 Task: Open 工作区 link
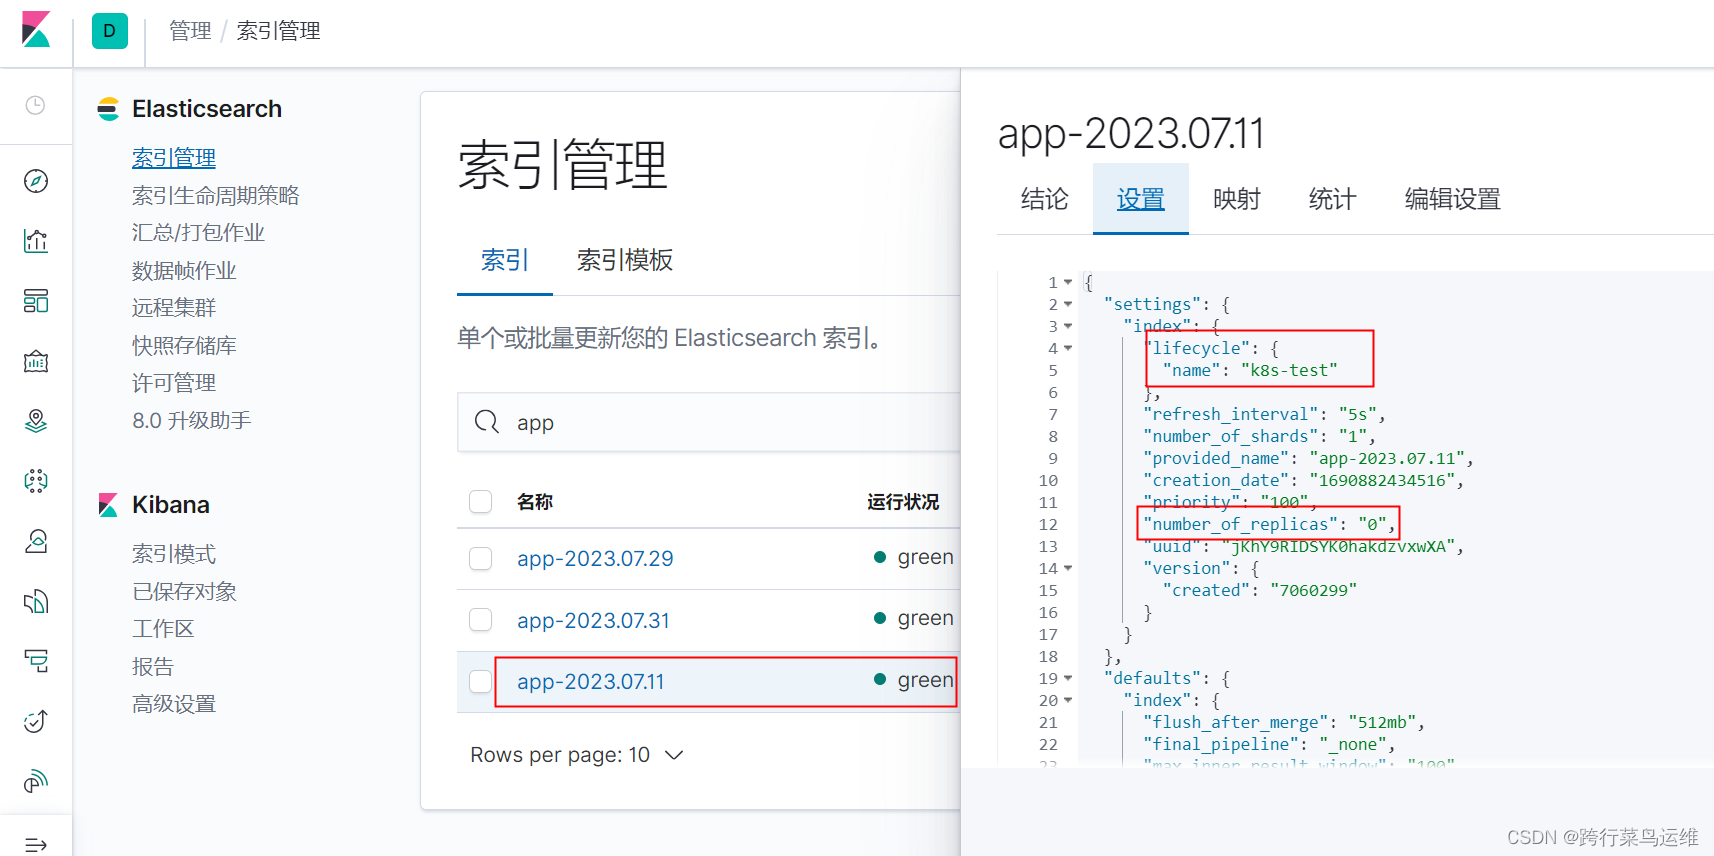pos(163,629)
